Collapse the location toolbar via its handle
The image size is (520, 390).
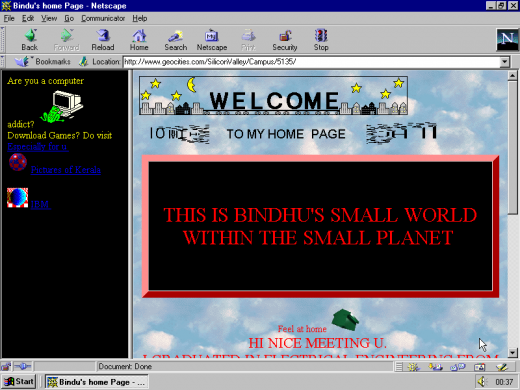(x=3, y=62)
